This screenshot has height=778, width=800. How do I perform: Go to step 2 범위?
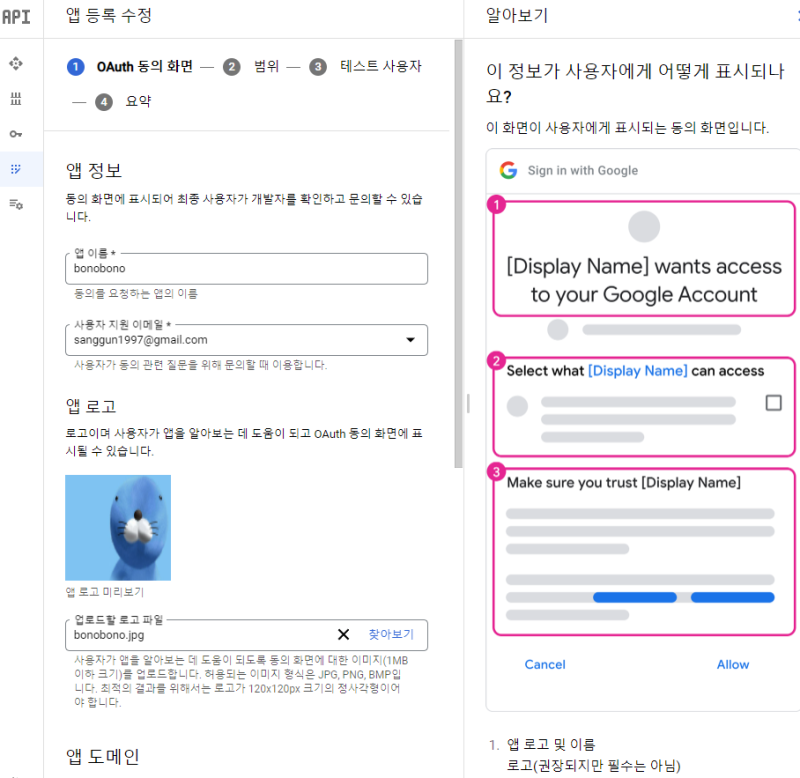coord(251,66)
